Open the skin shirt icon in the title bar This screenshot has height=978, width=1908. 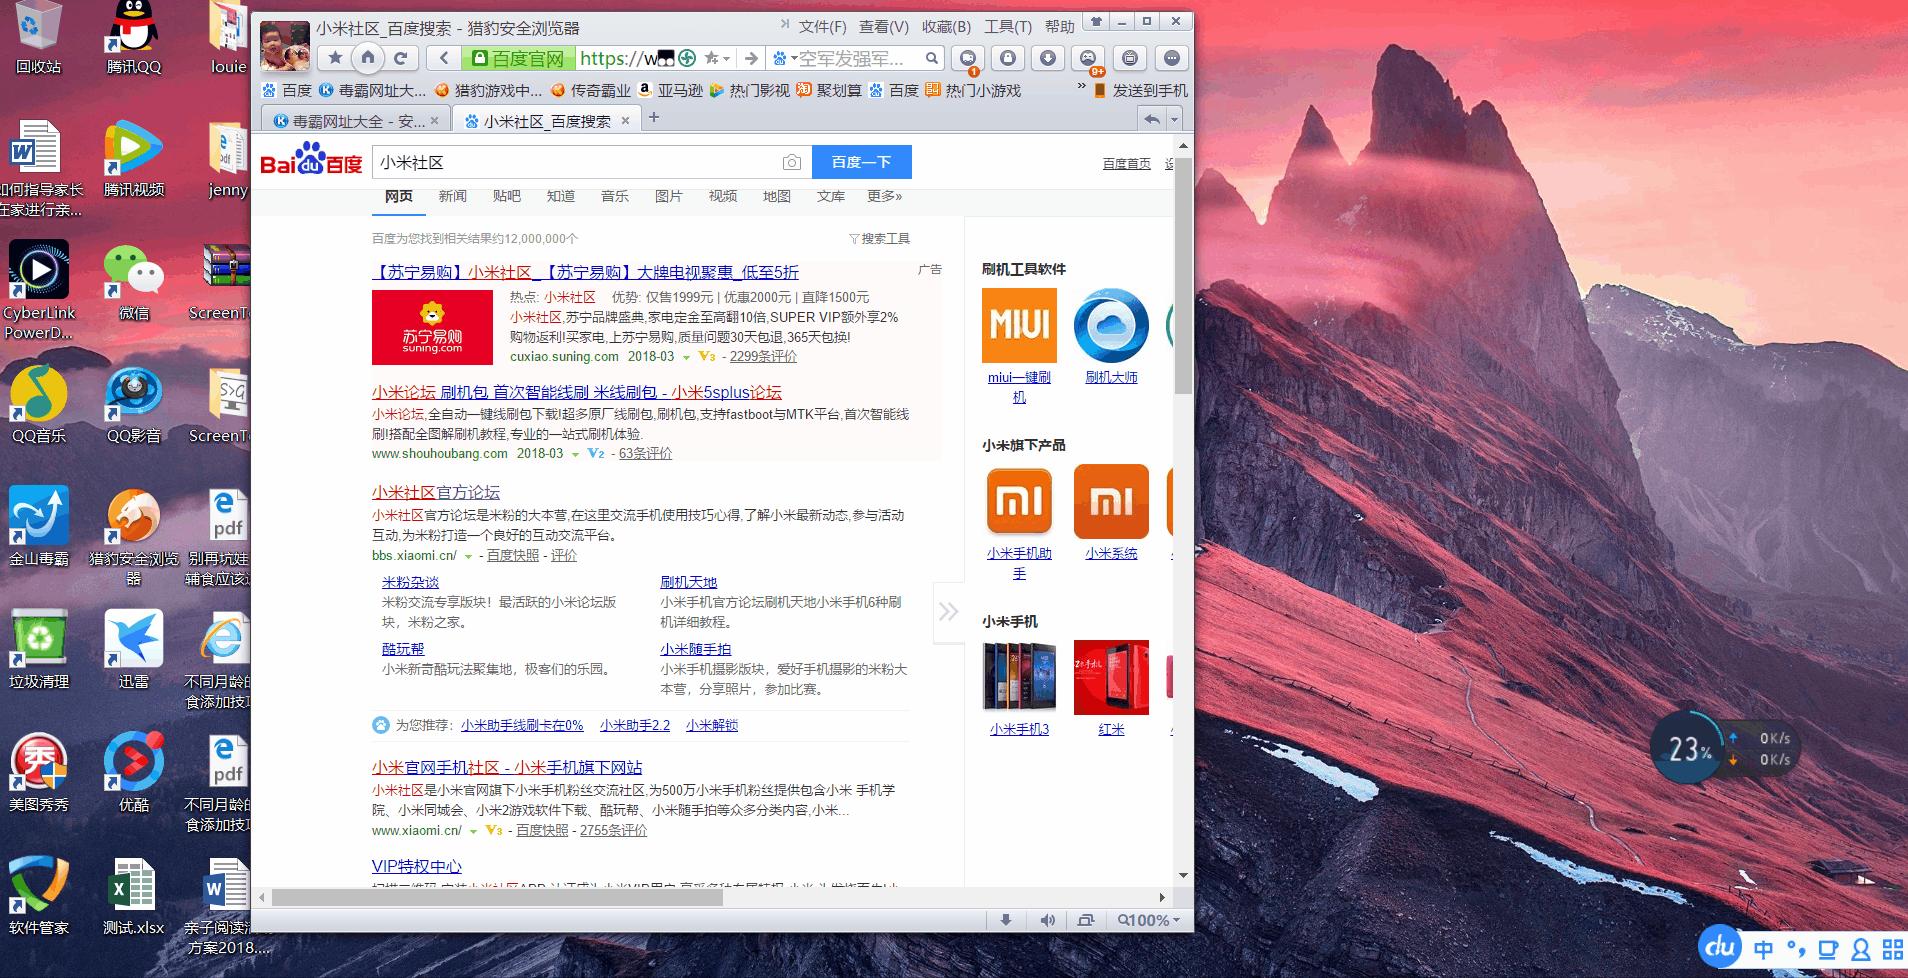tap(1097, 21)
